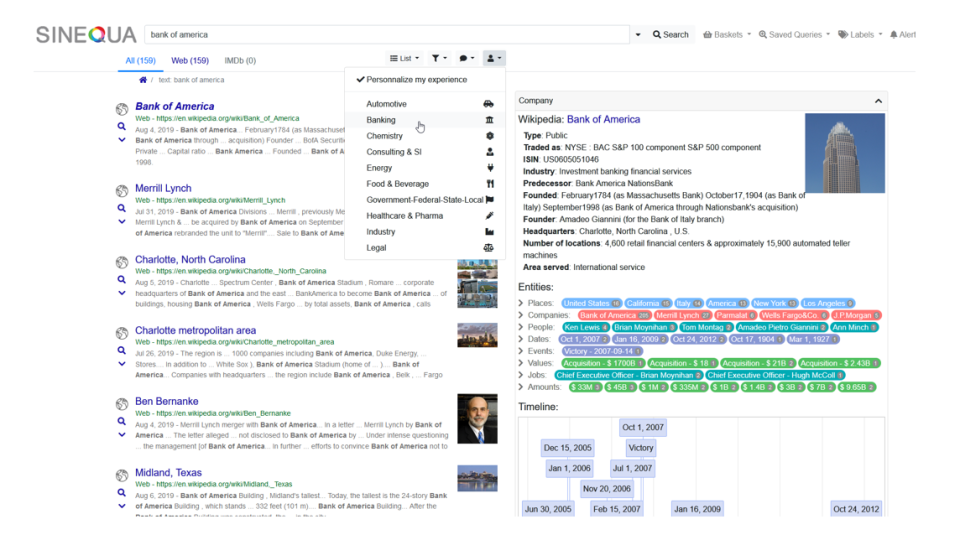Click the Search button
960x540 pixels.
tap(670, 35)
